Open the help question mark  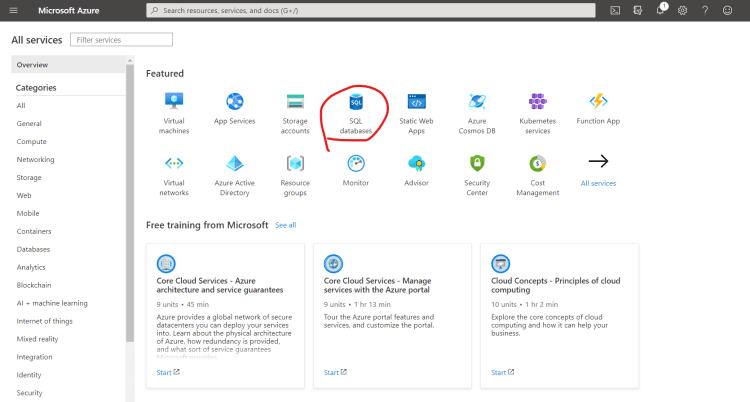click(x=705, y=10)
